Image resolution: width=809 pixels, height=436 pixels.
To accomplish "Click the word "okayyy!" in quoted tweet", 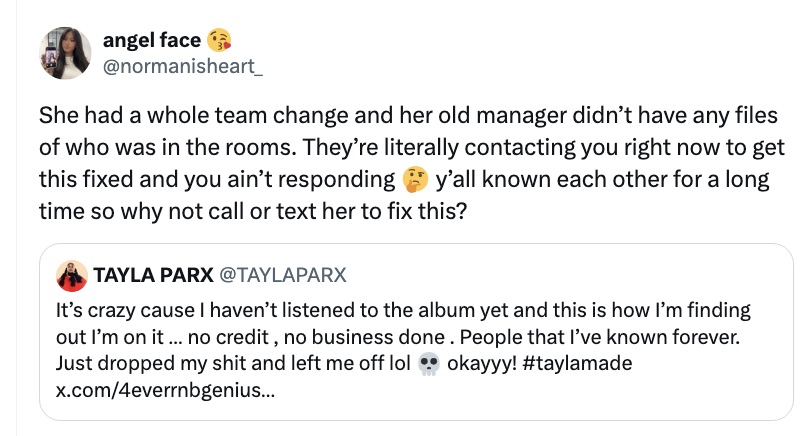I will click(480, 361).
